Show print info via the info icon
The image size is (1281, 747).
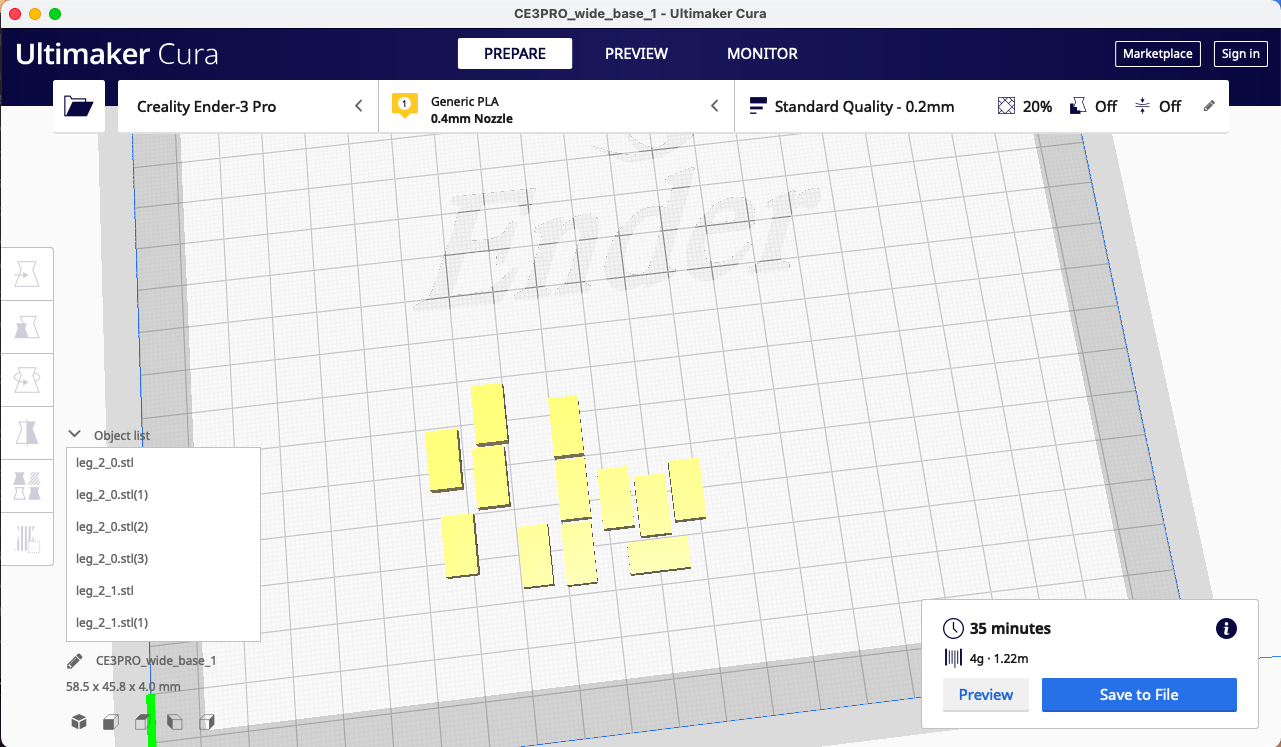1226,629
